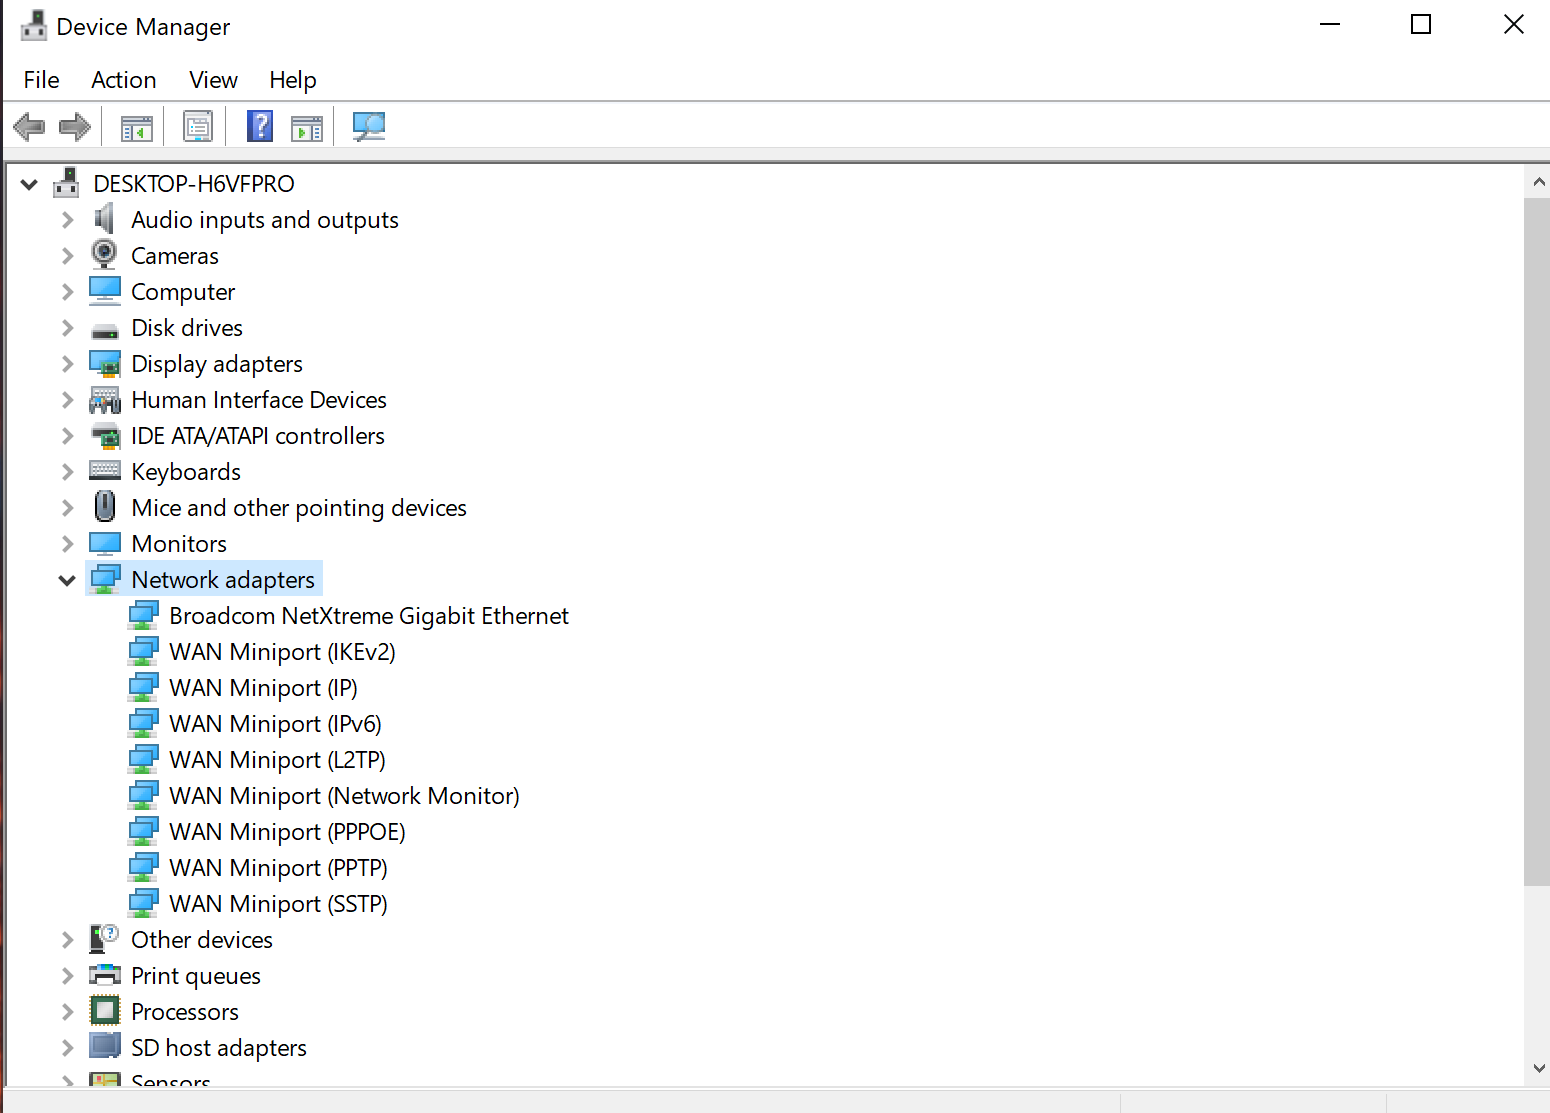The height and width of the screenshot is (1113, 1550).
Task: Click the Human Interface Devices icon
Action: (x=105, y=400)
